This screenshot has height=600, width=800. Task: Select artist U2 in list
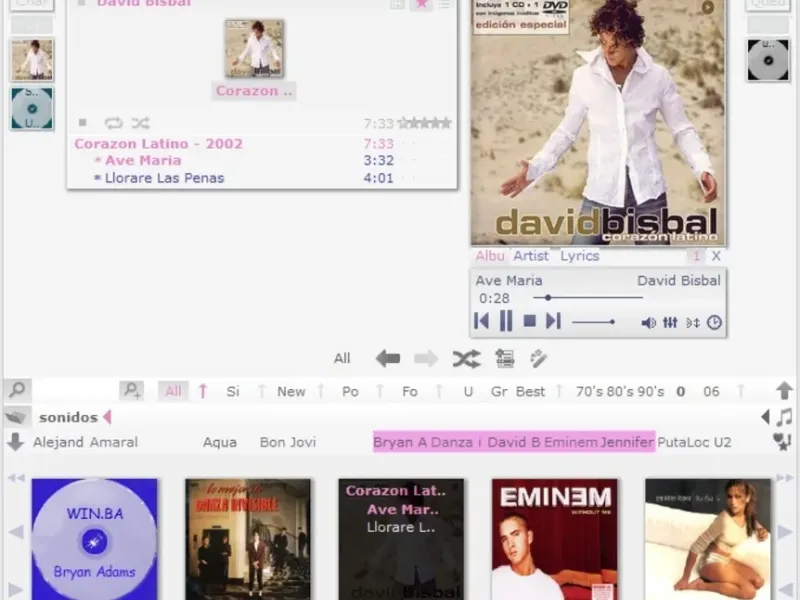click(x=722, y=442)
